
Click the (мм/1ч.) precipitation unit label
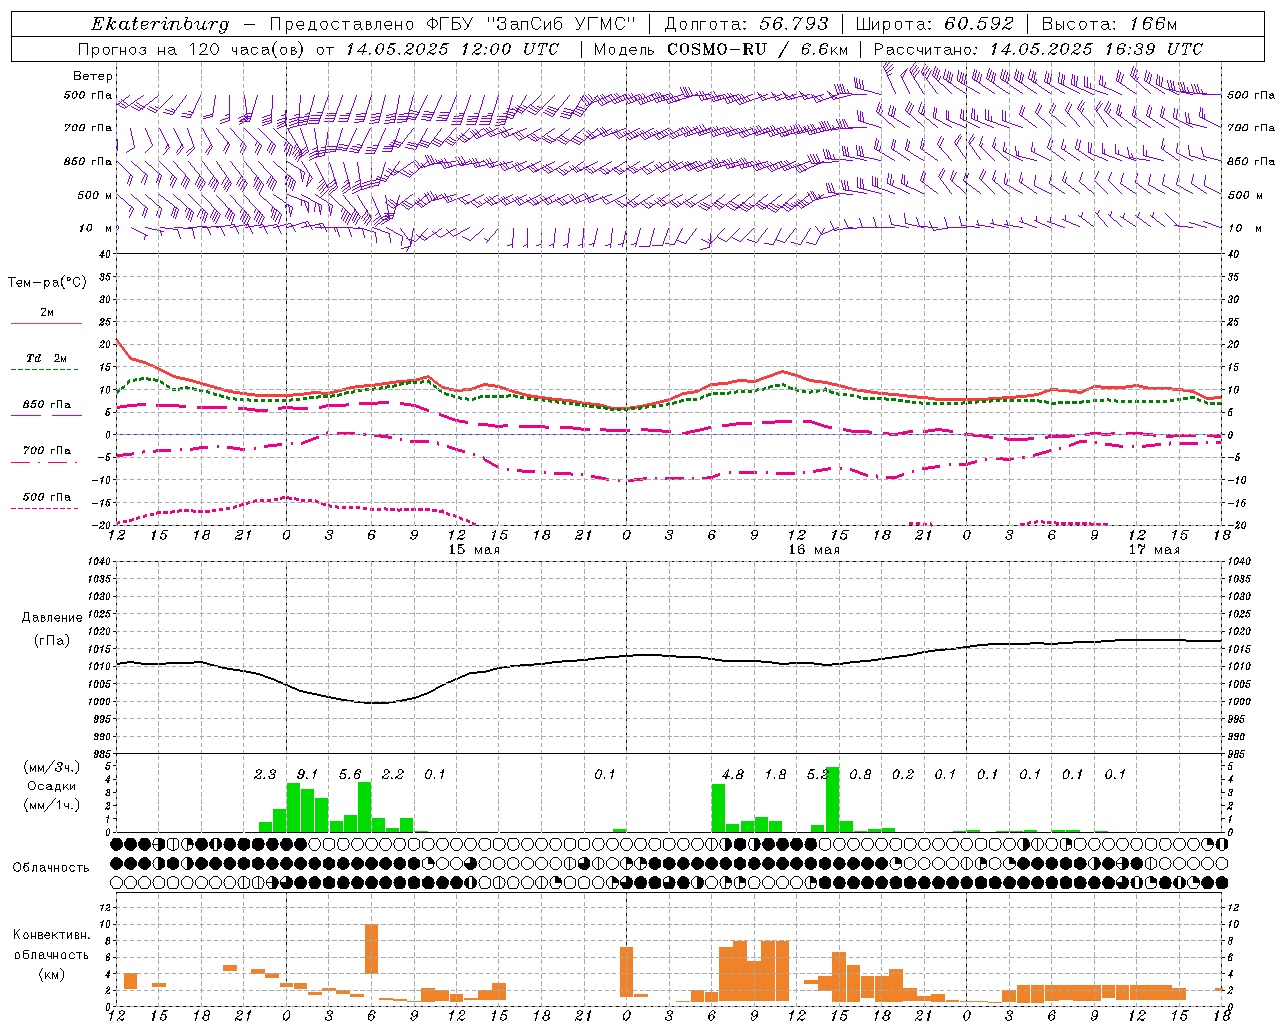pos(50,805)
